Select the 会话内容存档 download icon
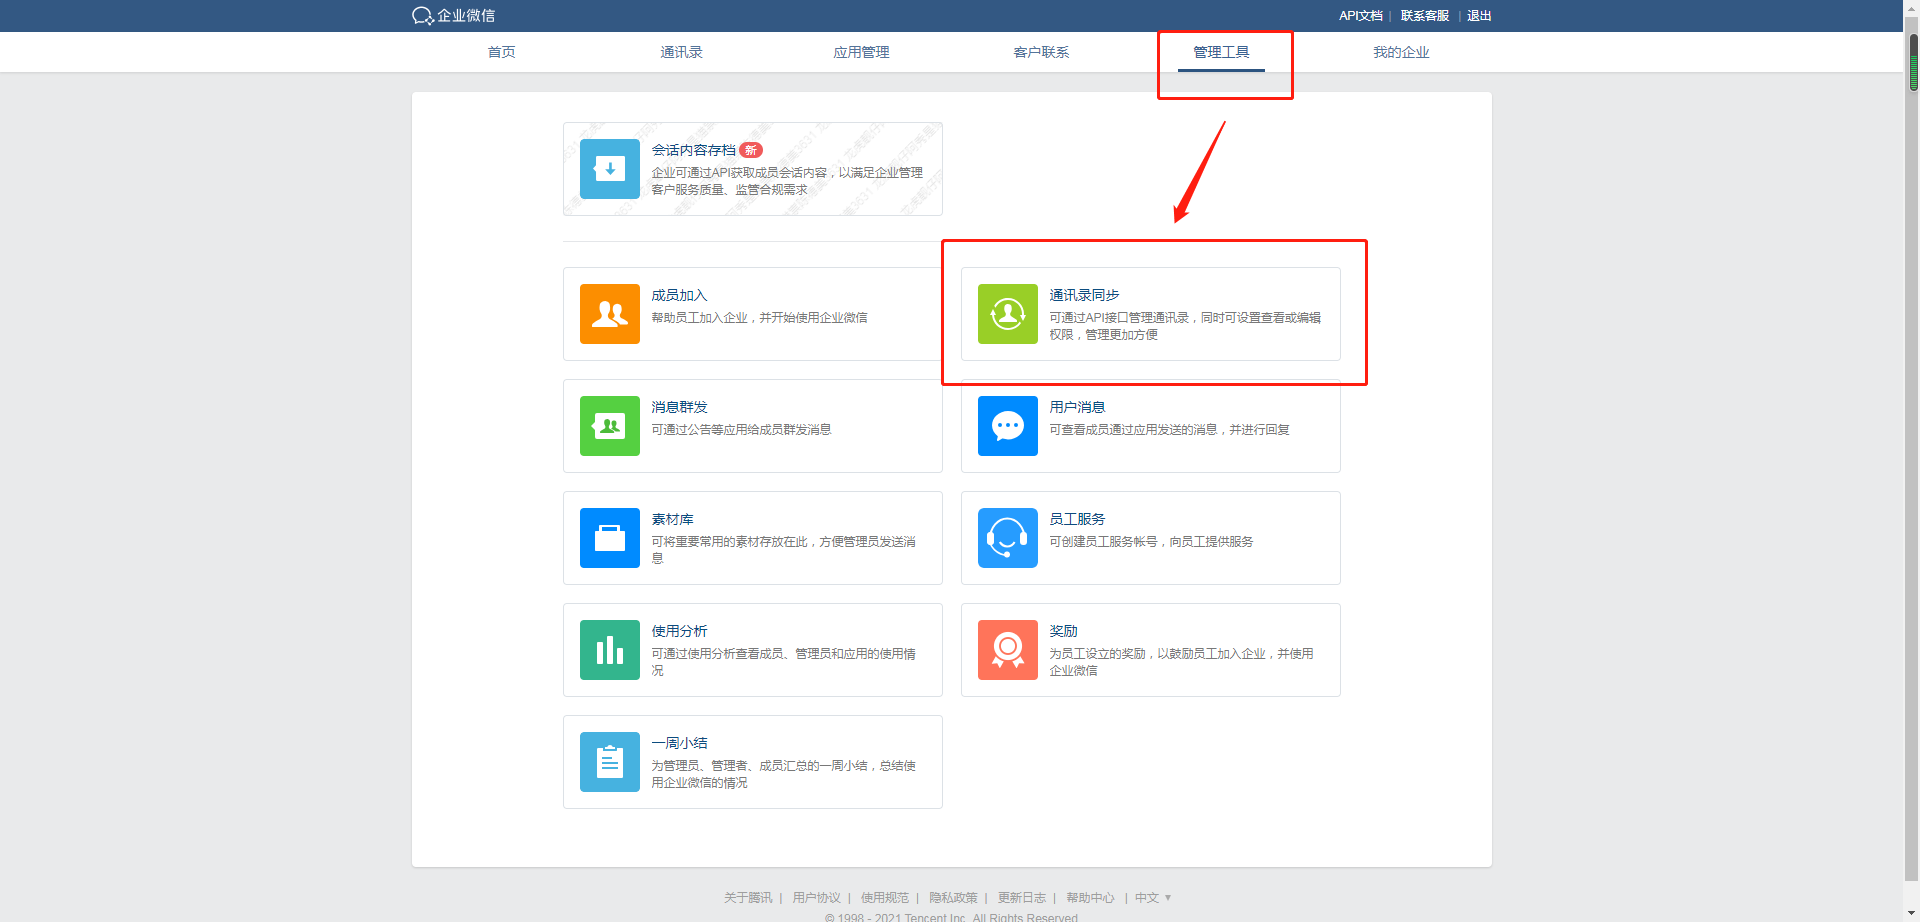The image size is (1920, 922). 609,169
